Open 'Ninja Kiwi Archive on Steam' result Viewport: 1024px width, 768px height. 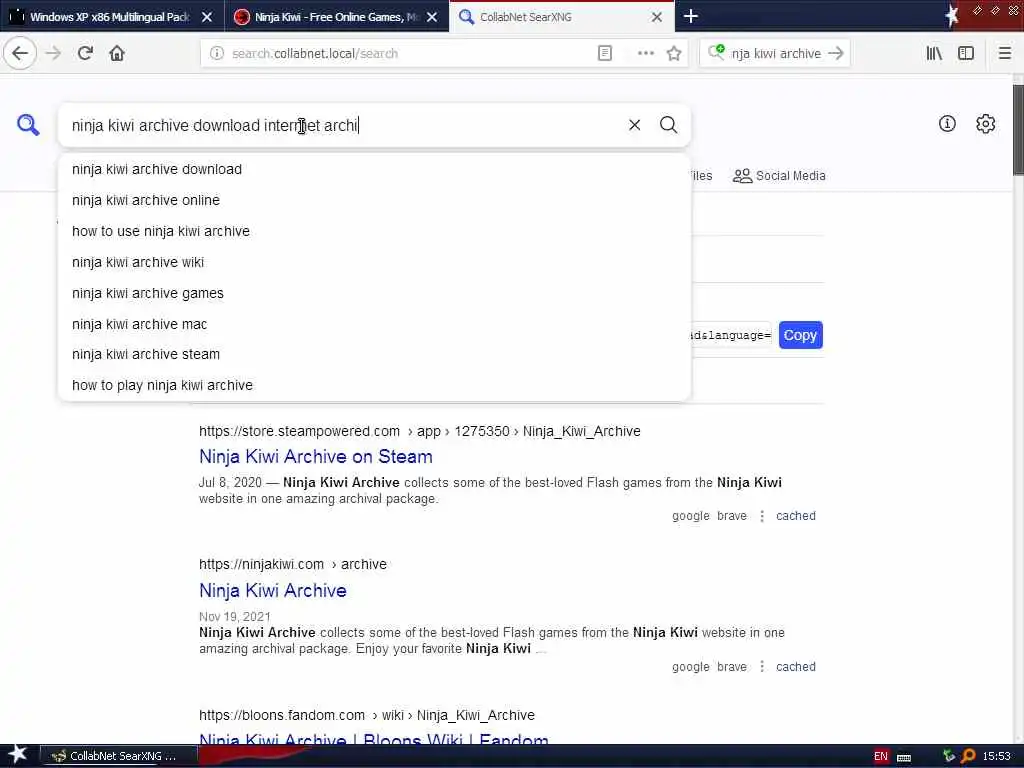(x=315, y=456)
